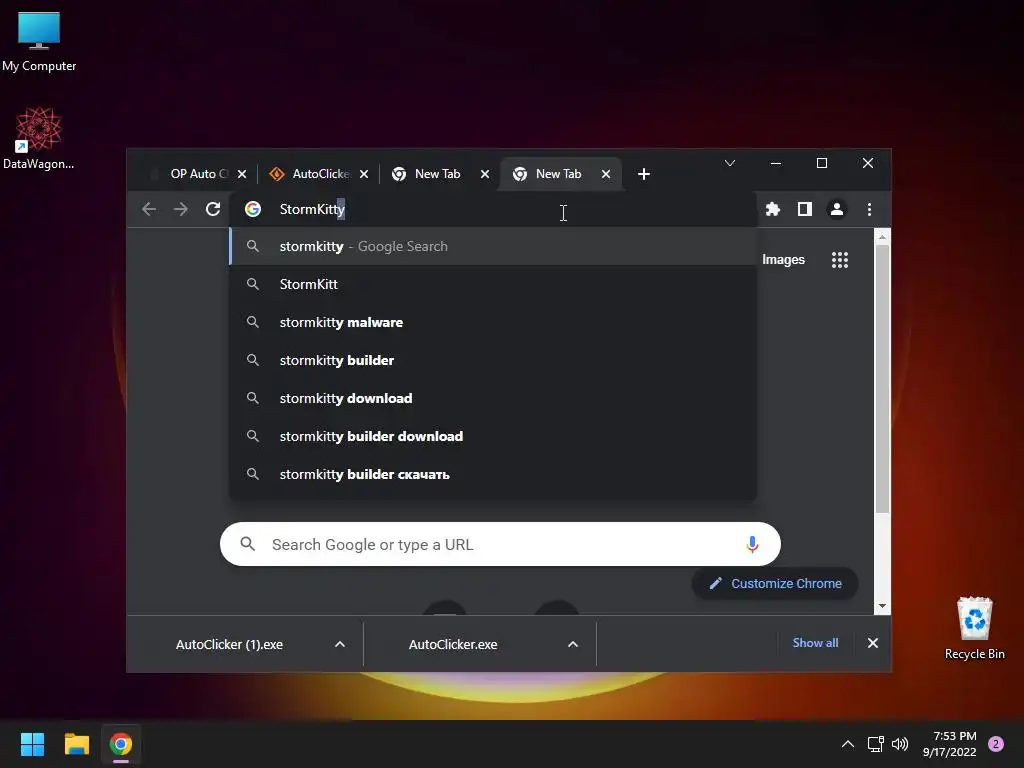The image size is (1024, 768).
Task: Open the DataWagon desktop shortcut
Action: 39,138
